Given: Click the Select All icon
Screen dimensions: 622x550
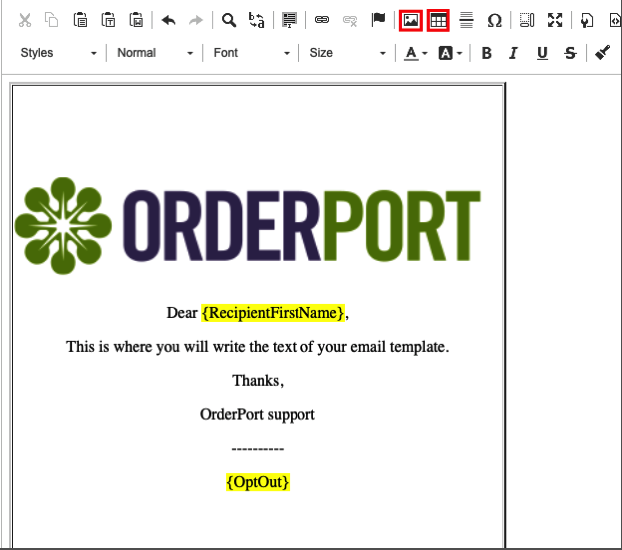Looking at the screenshot, I should click(x=289, y=20).
